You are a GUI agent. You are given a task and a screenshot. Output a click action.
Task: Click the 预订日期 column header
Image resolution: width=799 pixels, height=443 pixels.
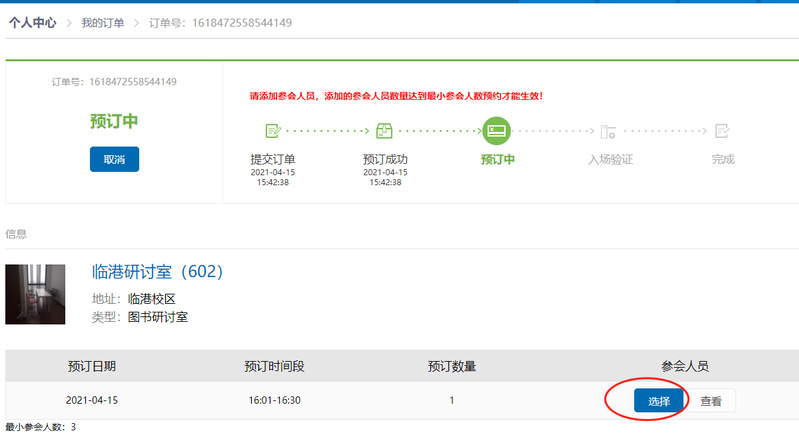pos(92,366)
